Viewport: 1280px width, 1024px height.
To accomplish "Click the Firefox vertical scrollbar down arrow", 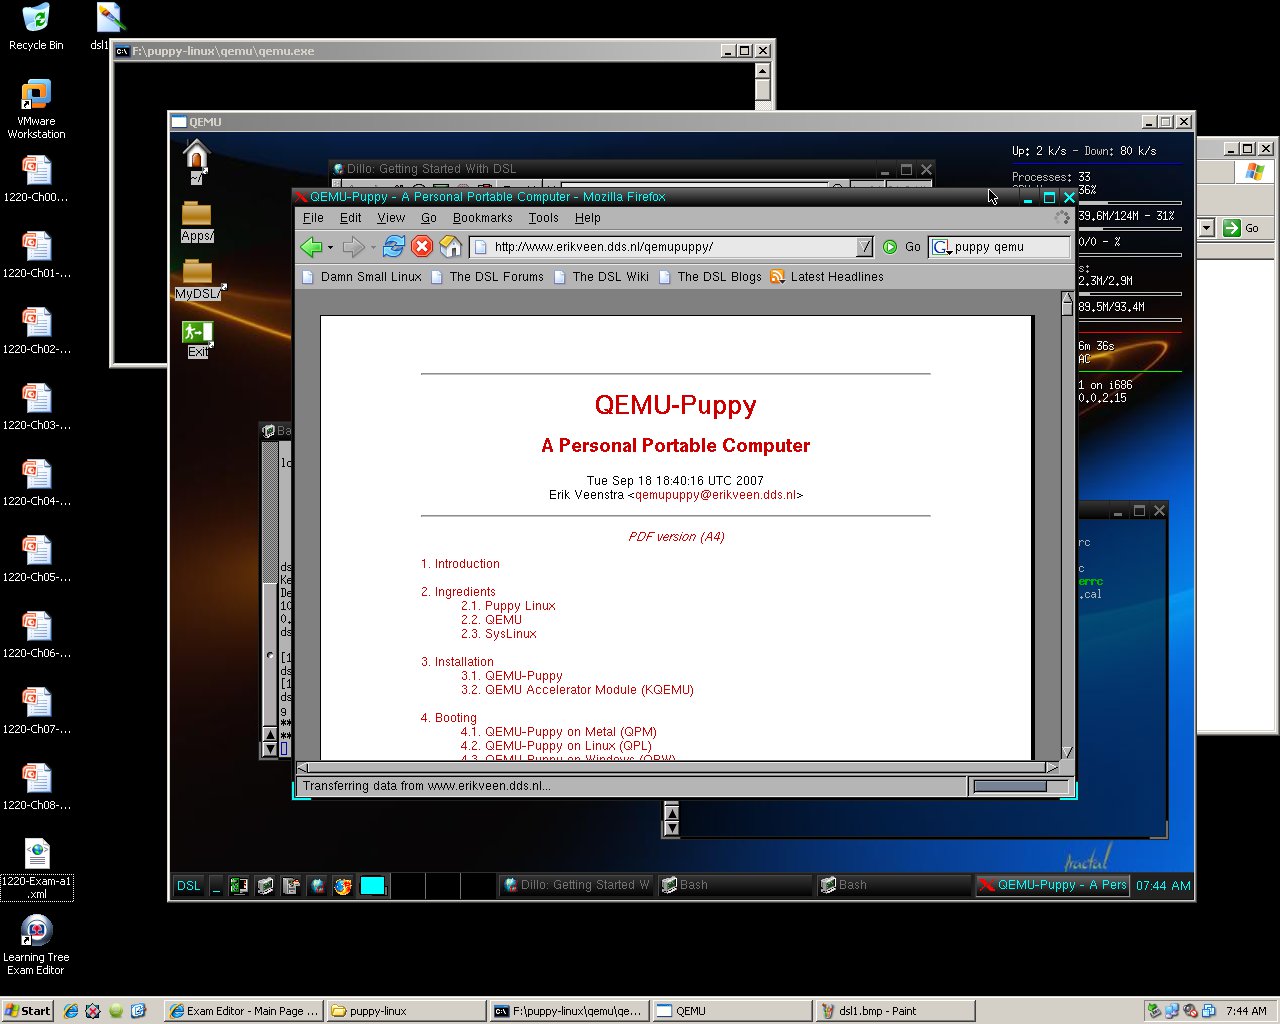I will click(1067, 753).
